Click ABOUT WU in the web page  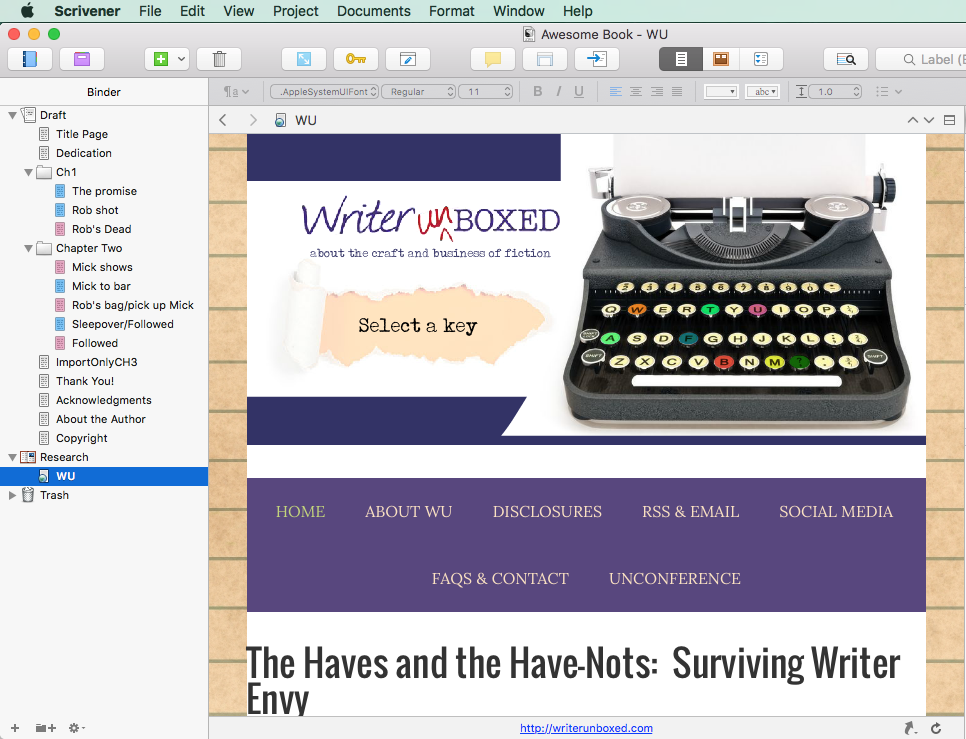[x=408, y=512]
